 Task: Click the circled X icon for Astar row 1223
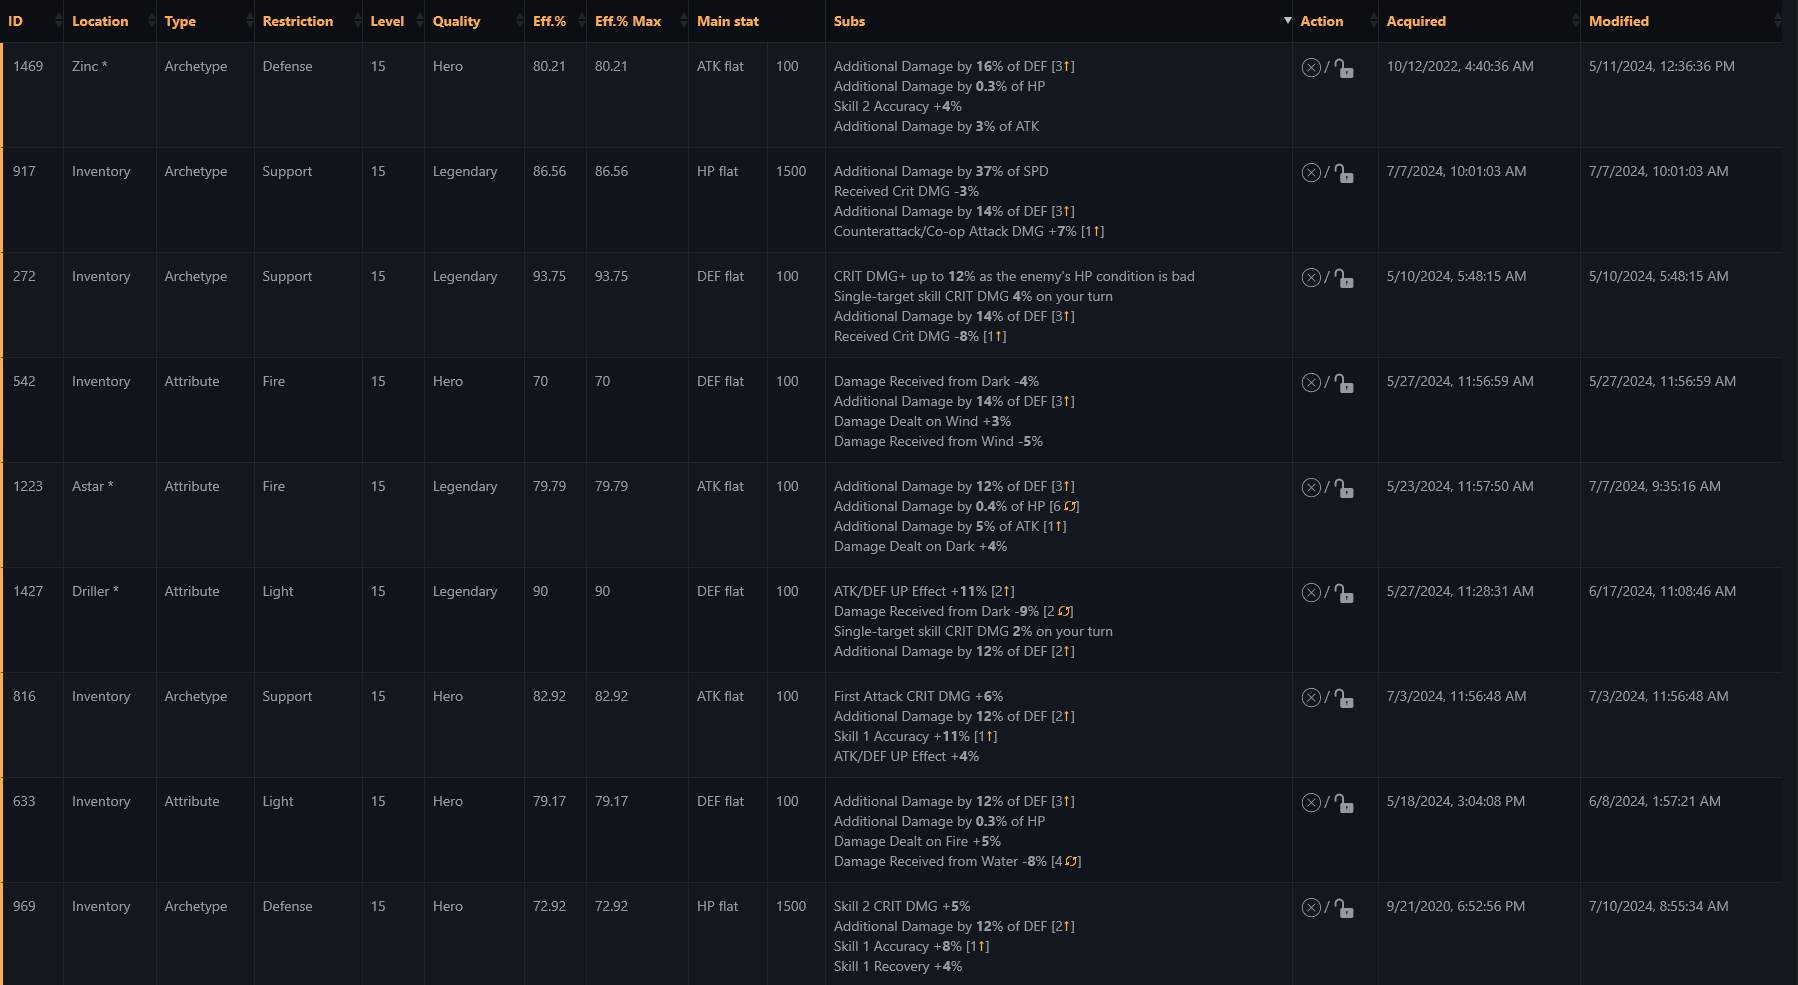click(1311, 488)
